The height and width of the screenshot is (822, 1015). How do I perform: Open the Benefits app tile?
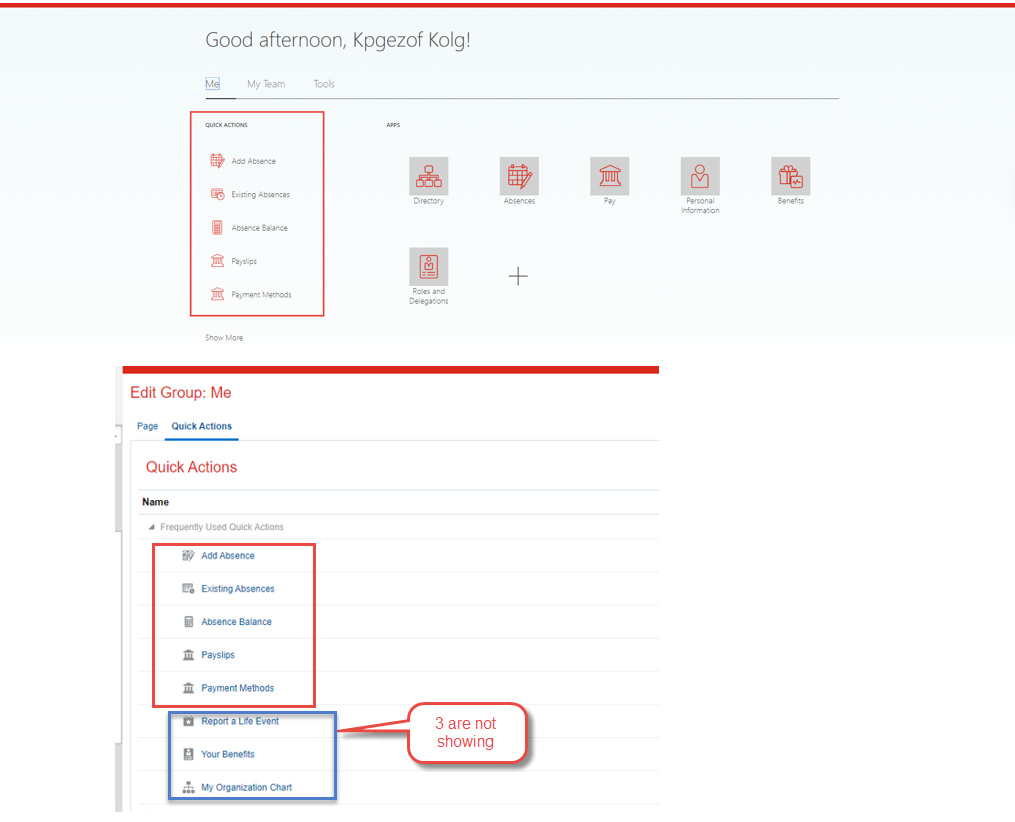tap(790, 176)
